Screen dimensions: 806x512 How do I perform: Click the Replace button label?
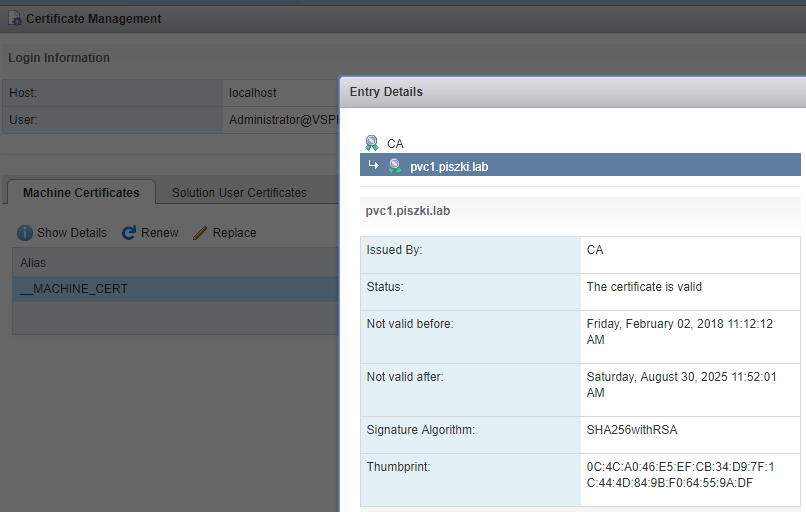tap(234, 233)
